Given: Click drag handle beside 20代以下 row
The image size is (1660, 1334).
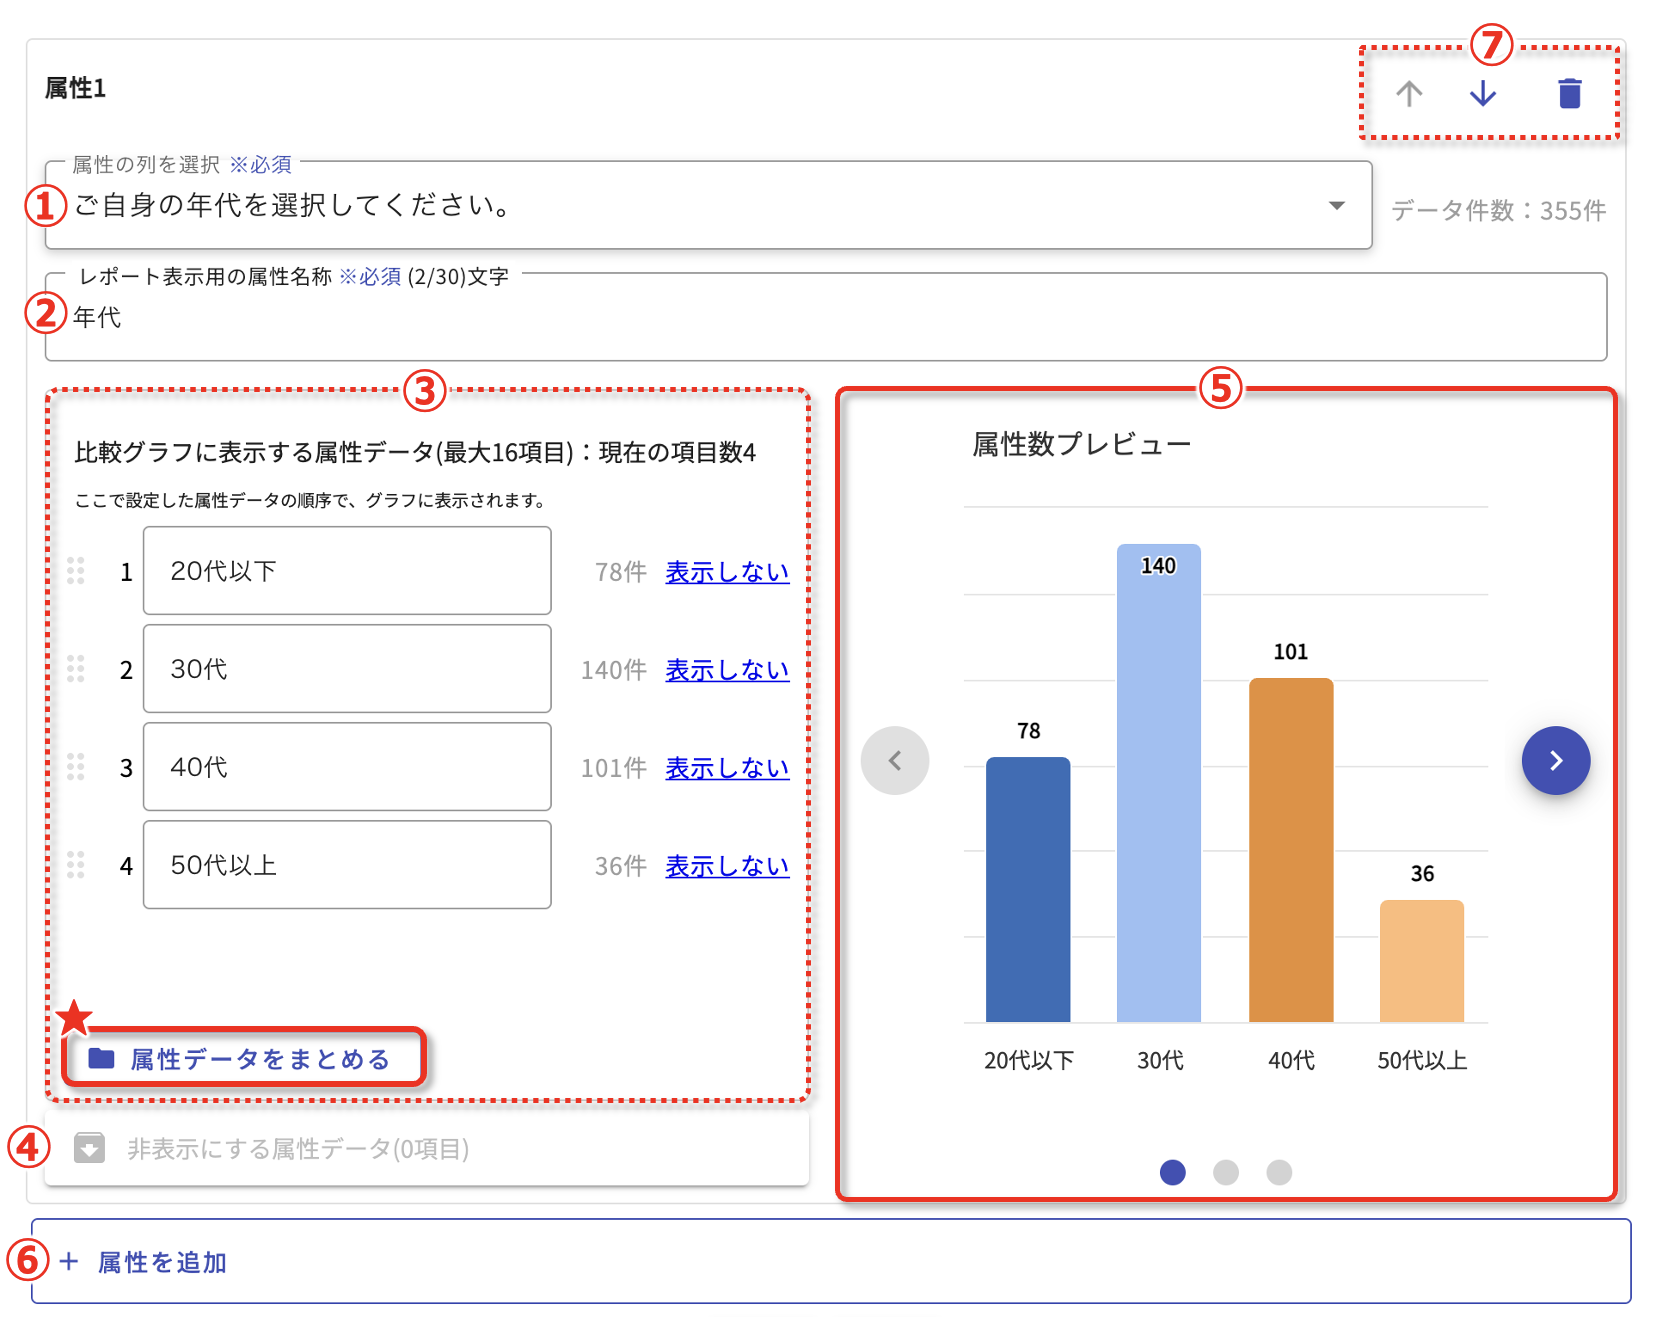Looking at the screenshot, I should [x=76, y=571].
